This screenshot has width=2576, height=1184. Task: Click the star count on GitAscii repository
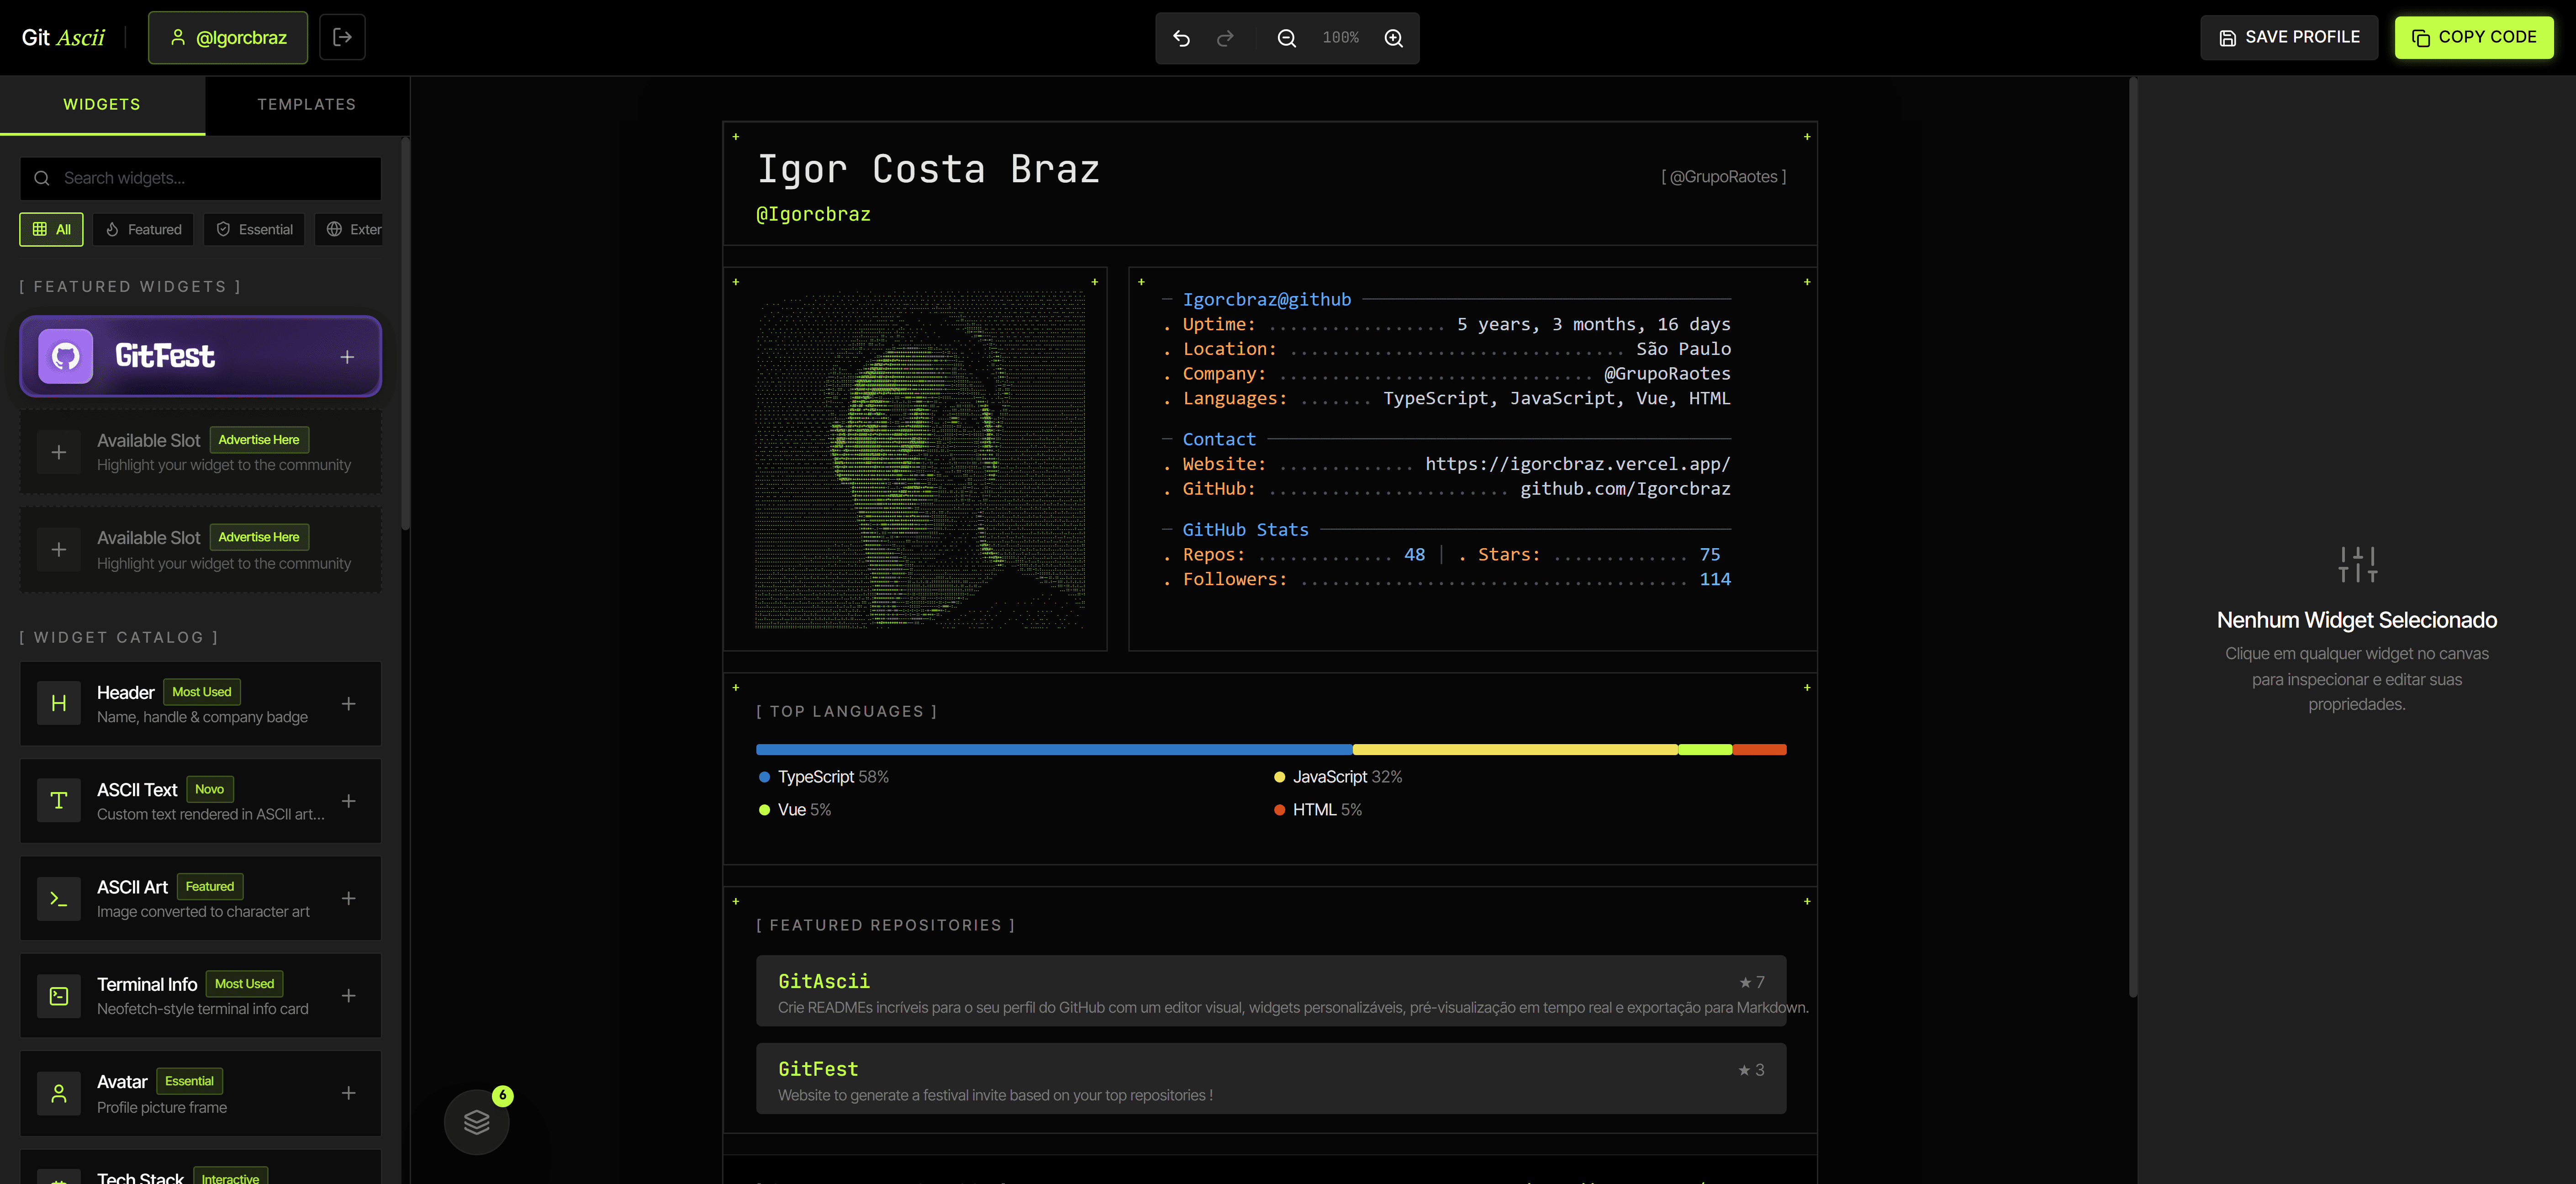(x=1751, y=982)
